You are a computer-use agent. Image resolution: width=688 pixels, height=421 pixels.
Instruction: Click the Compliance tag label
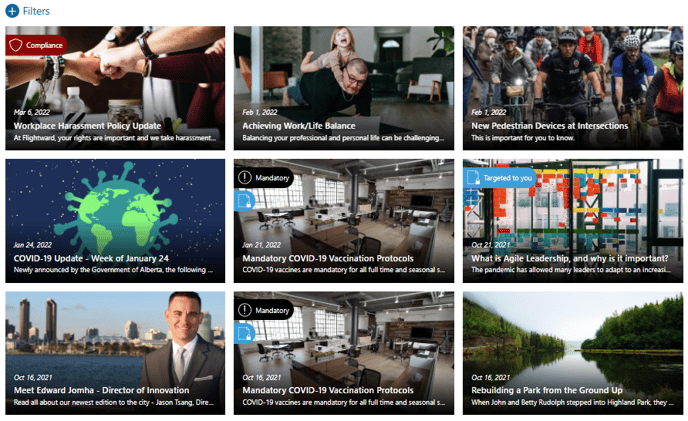(44, 45)
